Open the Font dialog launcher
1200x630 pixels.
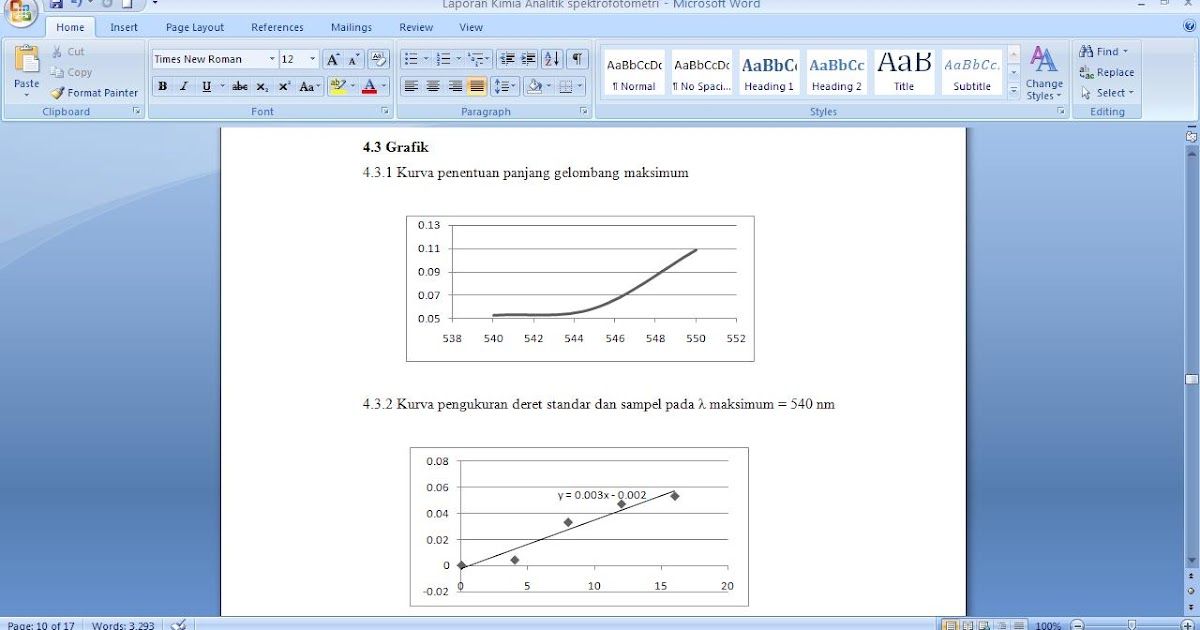(384, 112)
